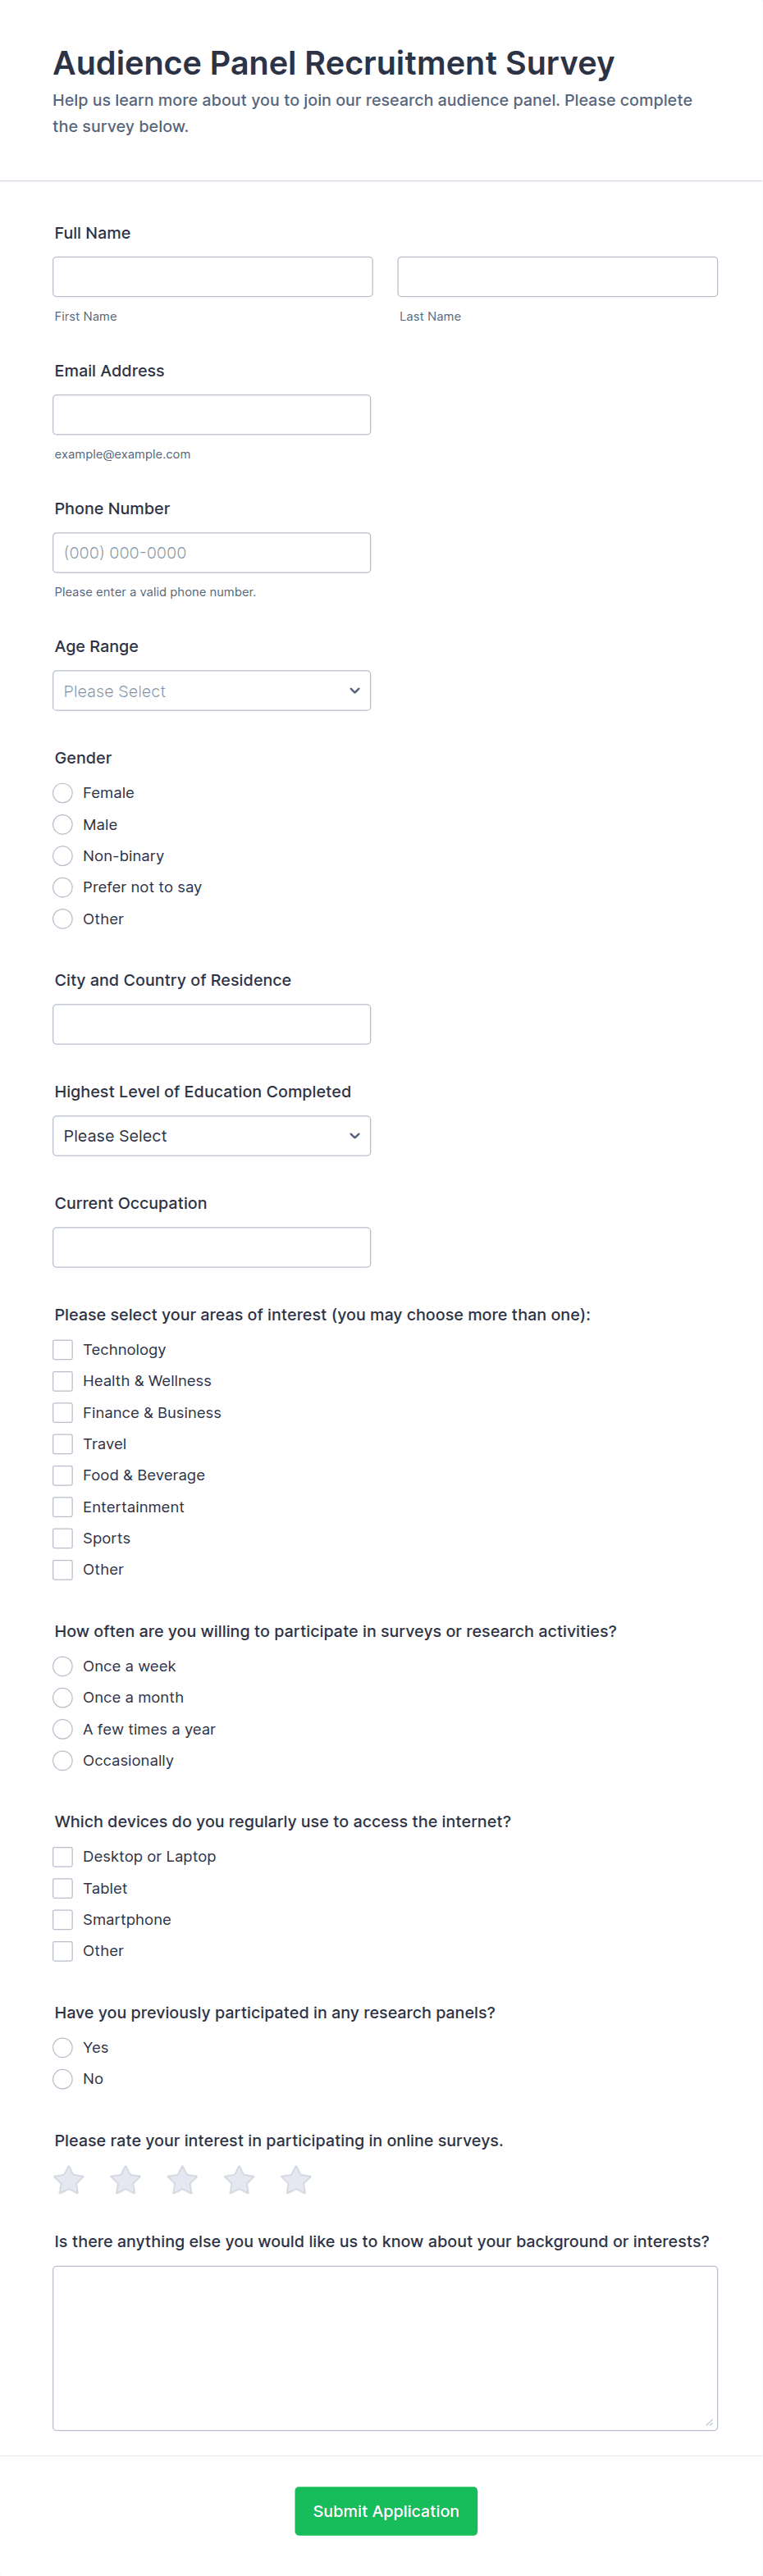Select the Non-binary gender option
The height and width of the screenshot is (2576, 763).
click(x=63, y=856)
